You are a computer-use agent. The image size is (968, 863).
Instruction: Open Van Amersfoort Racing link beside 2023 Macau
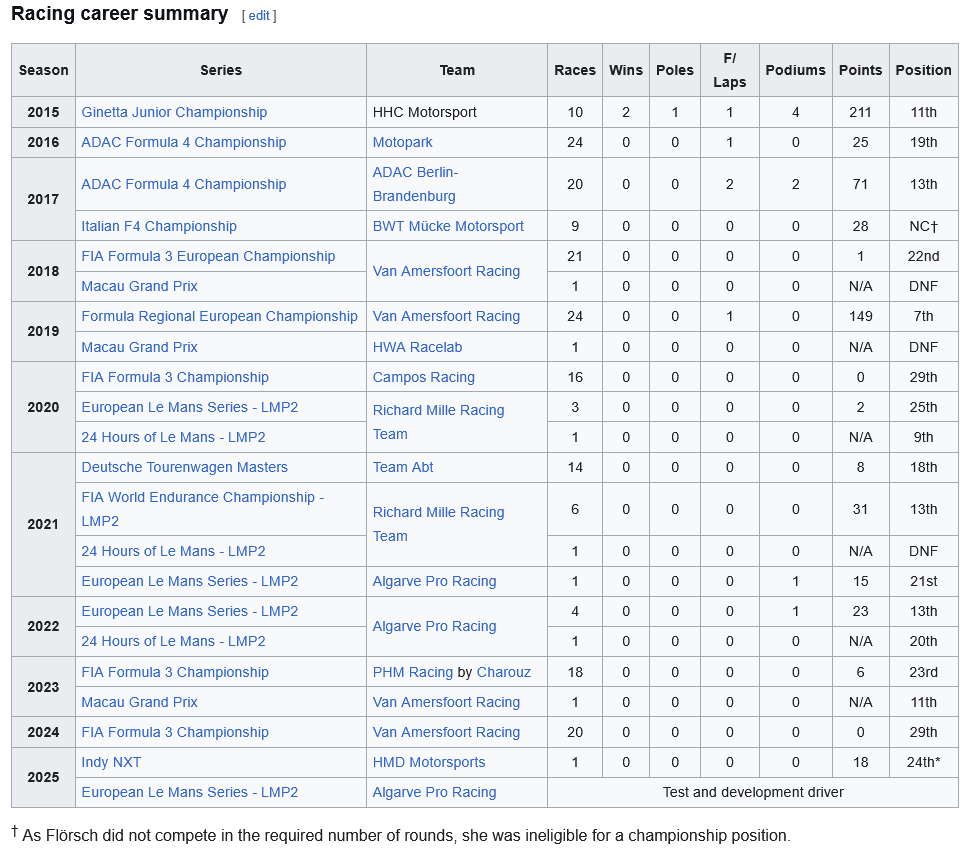446,702
